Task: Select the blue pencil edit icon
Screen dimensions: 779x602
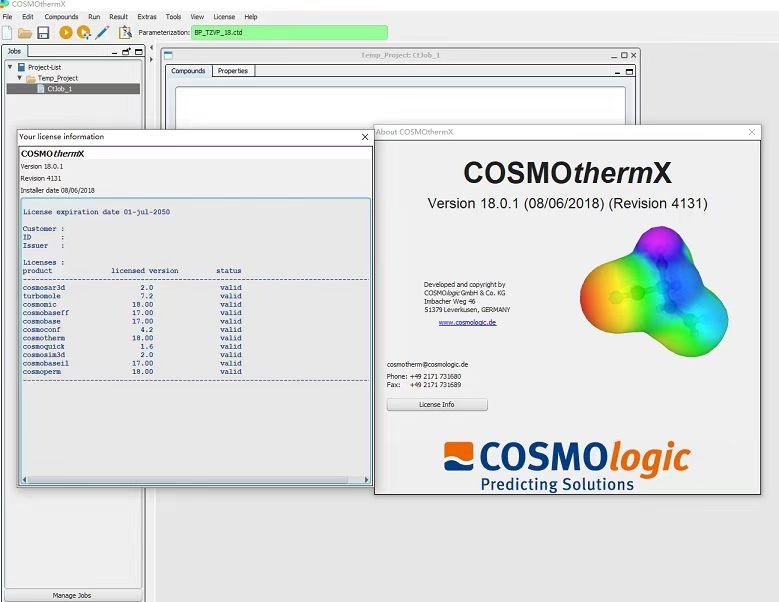Action: 102,33
